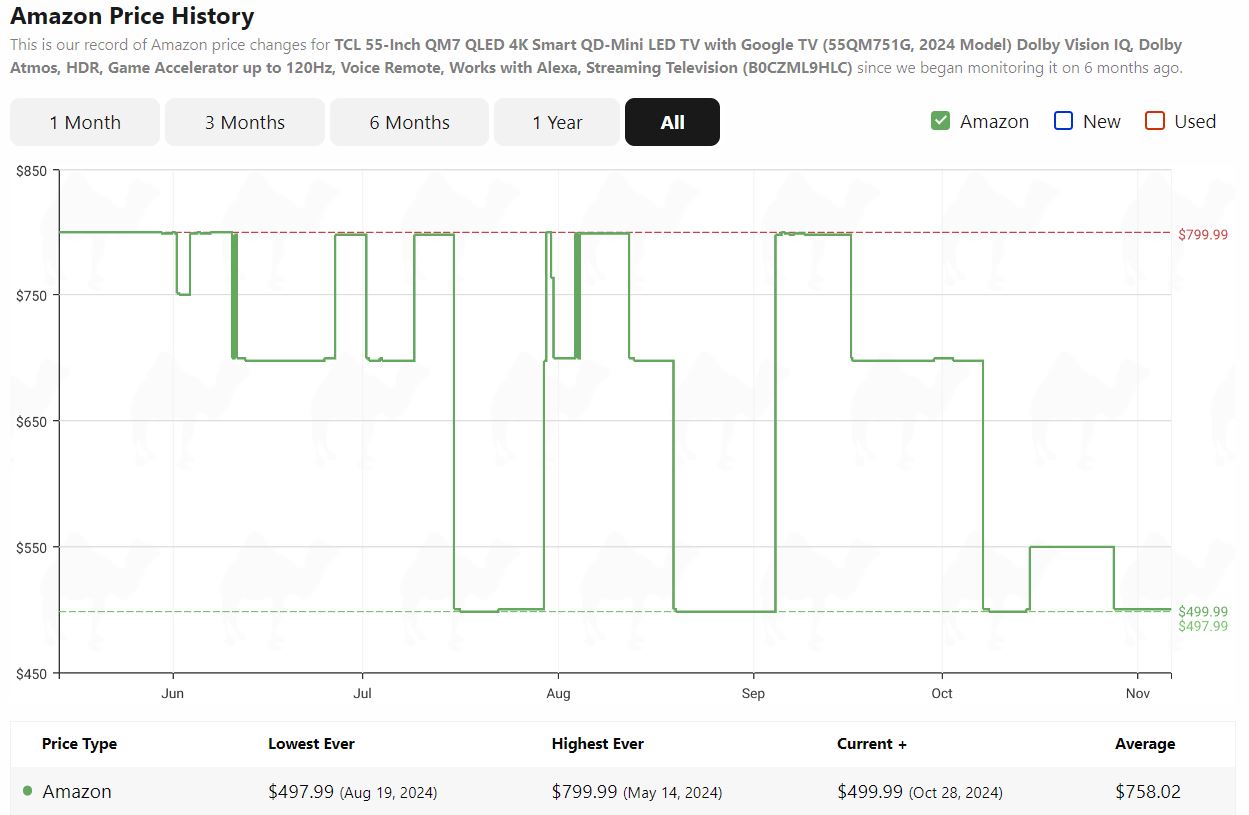Select the 3 Months range tab
The image size is (1249, 815).
[245, 122]
